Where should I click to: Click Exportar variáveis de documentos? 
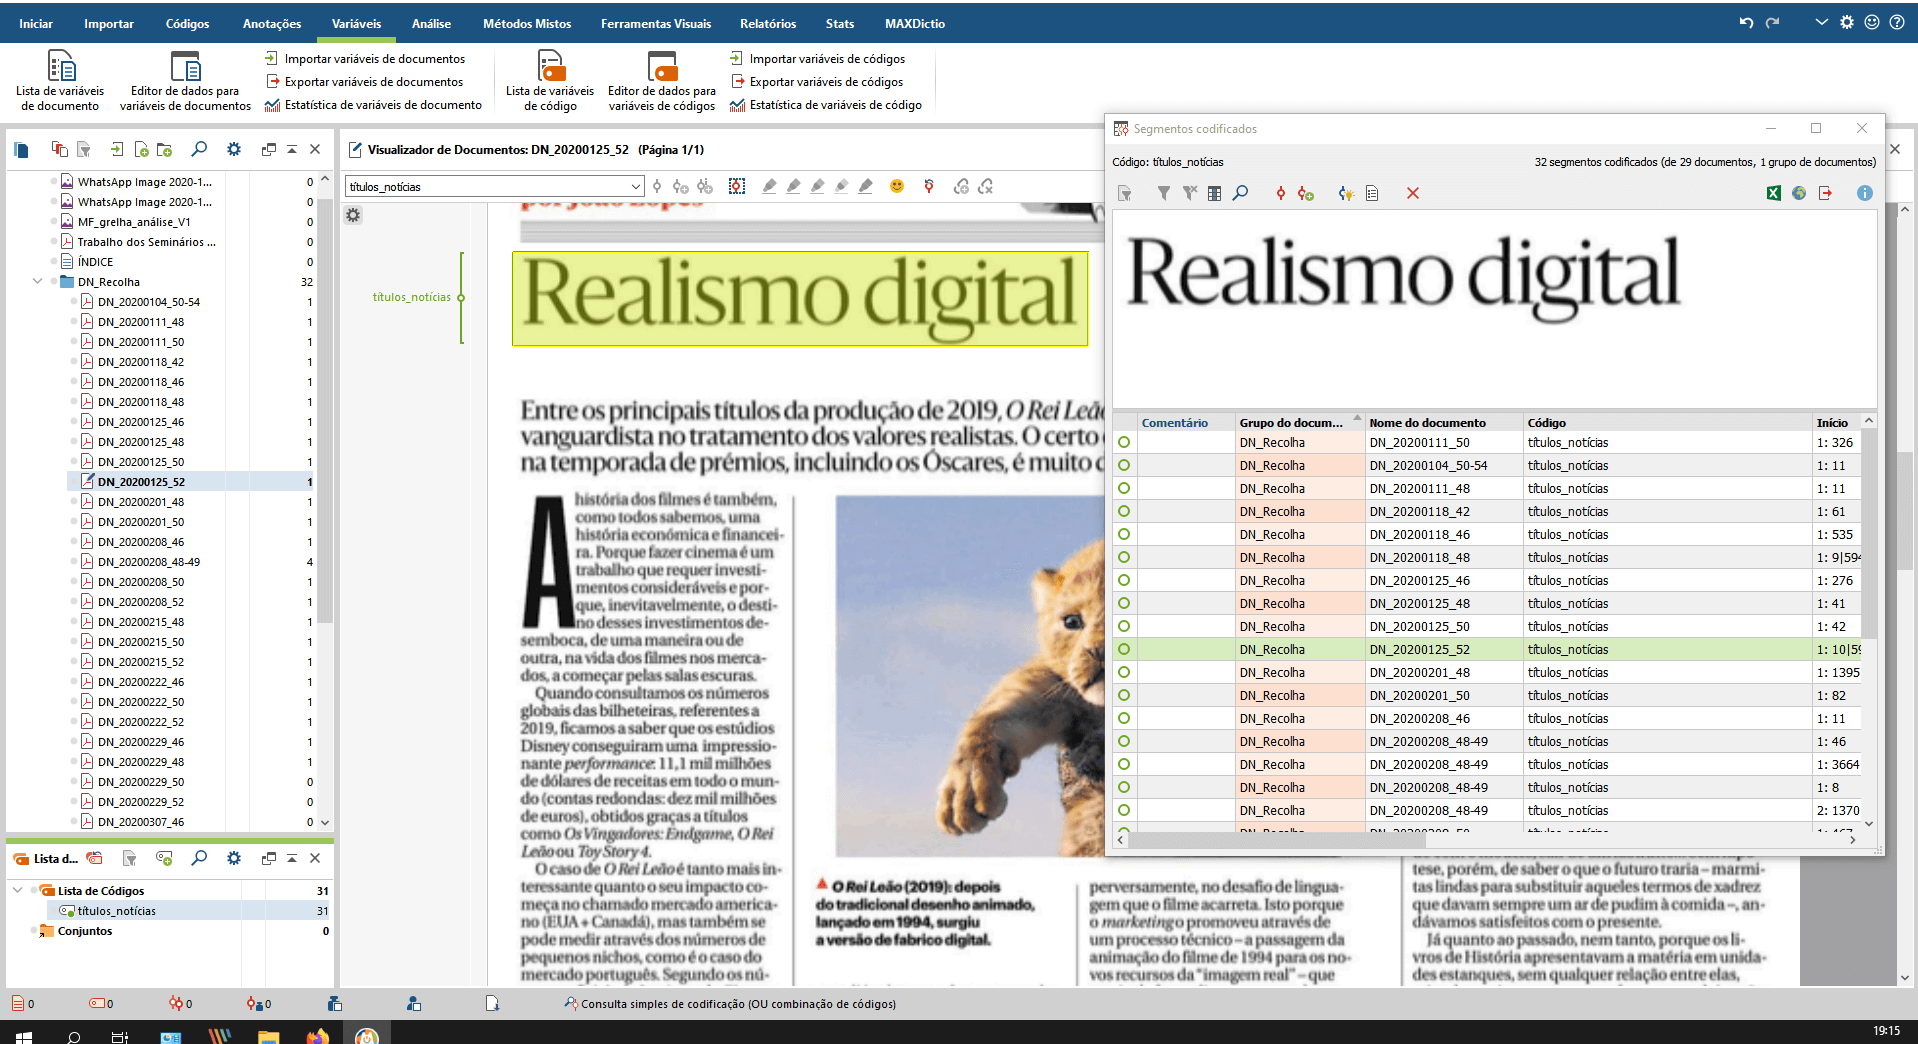coord(364,82)
